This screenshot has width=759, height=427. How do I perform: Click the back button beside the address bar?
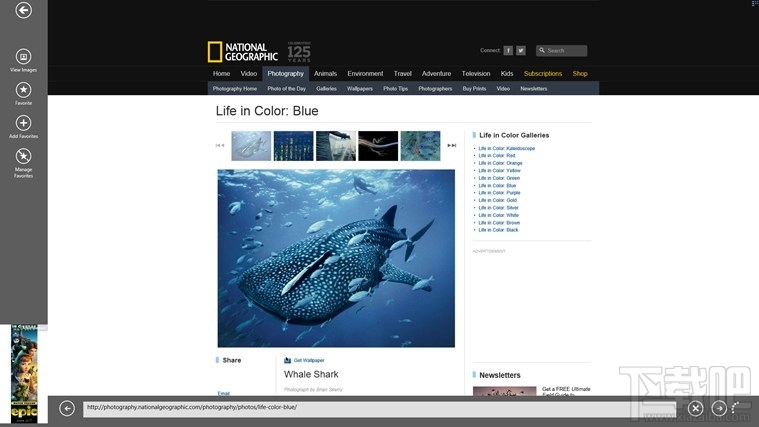point(67,409)
